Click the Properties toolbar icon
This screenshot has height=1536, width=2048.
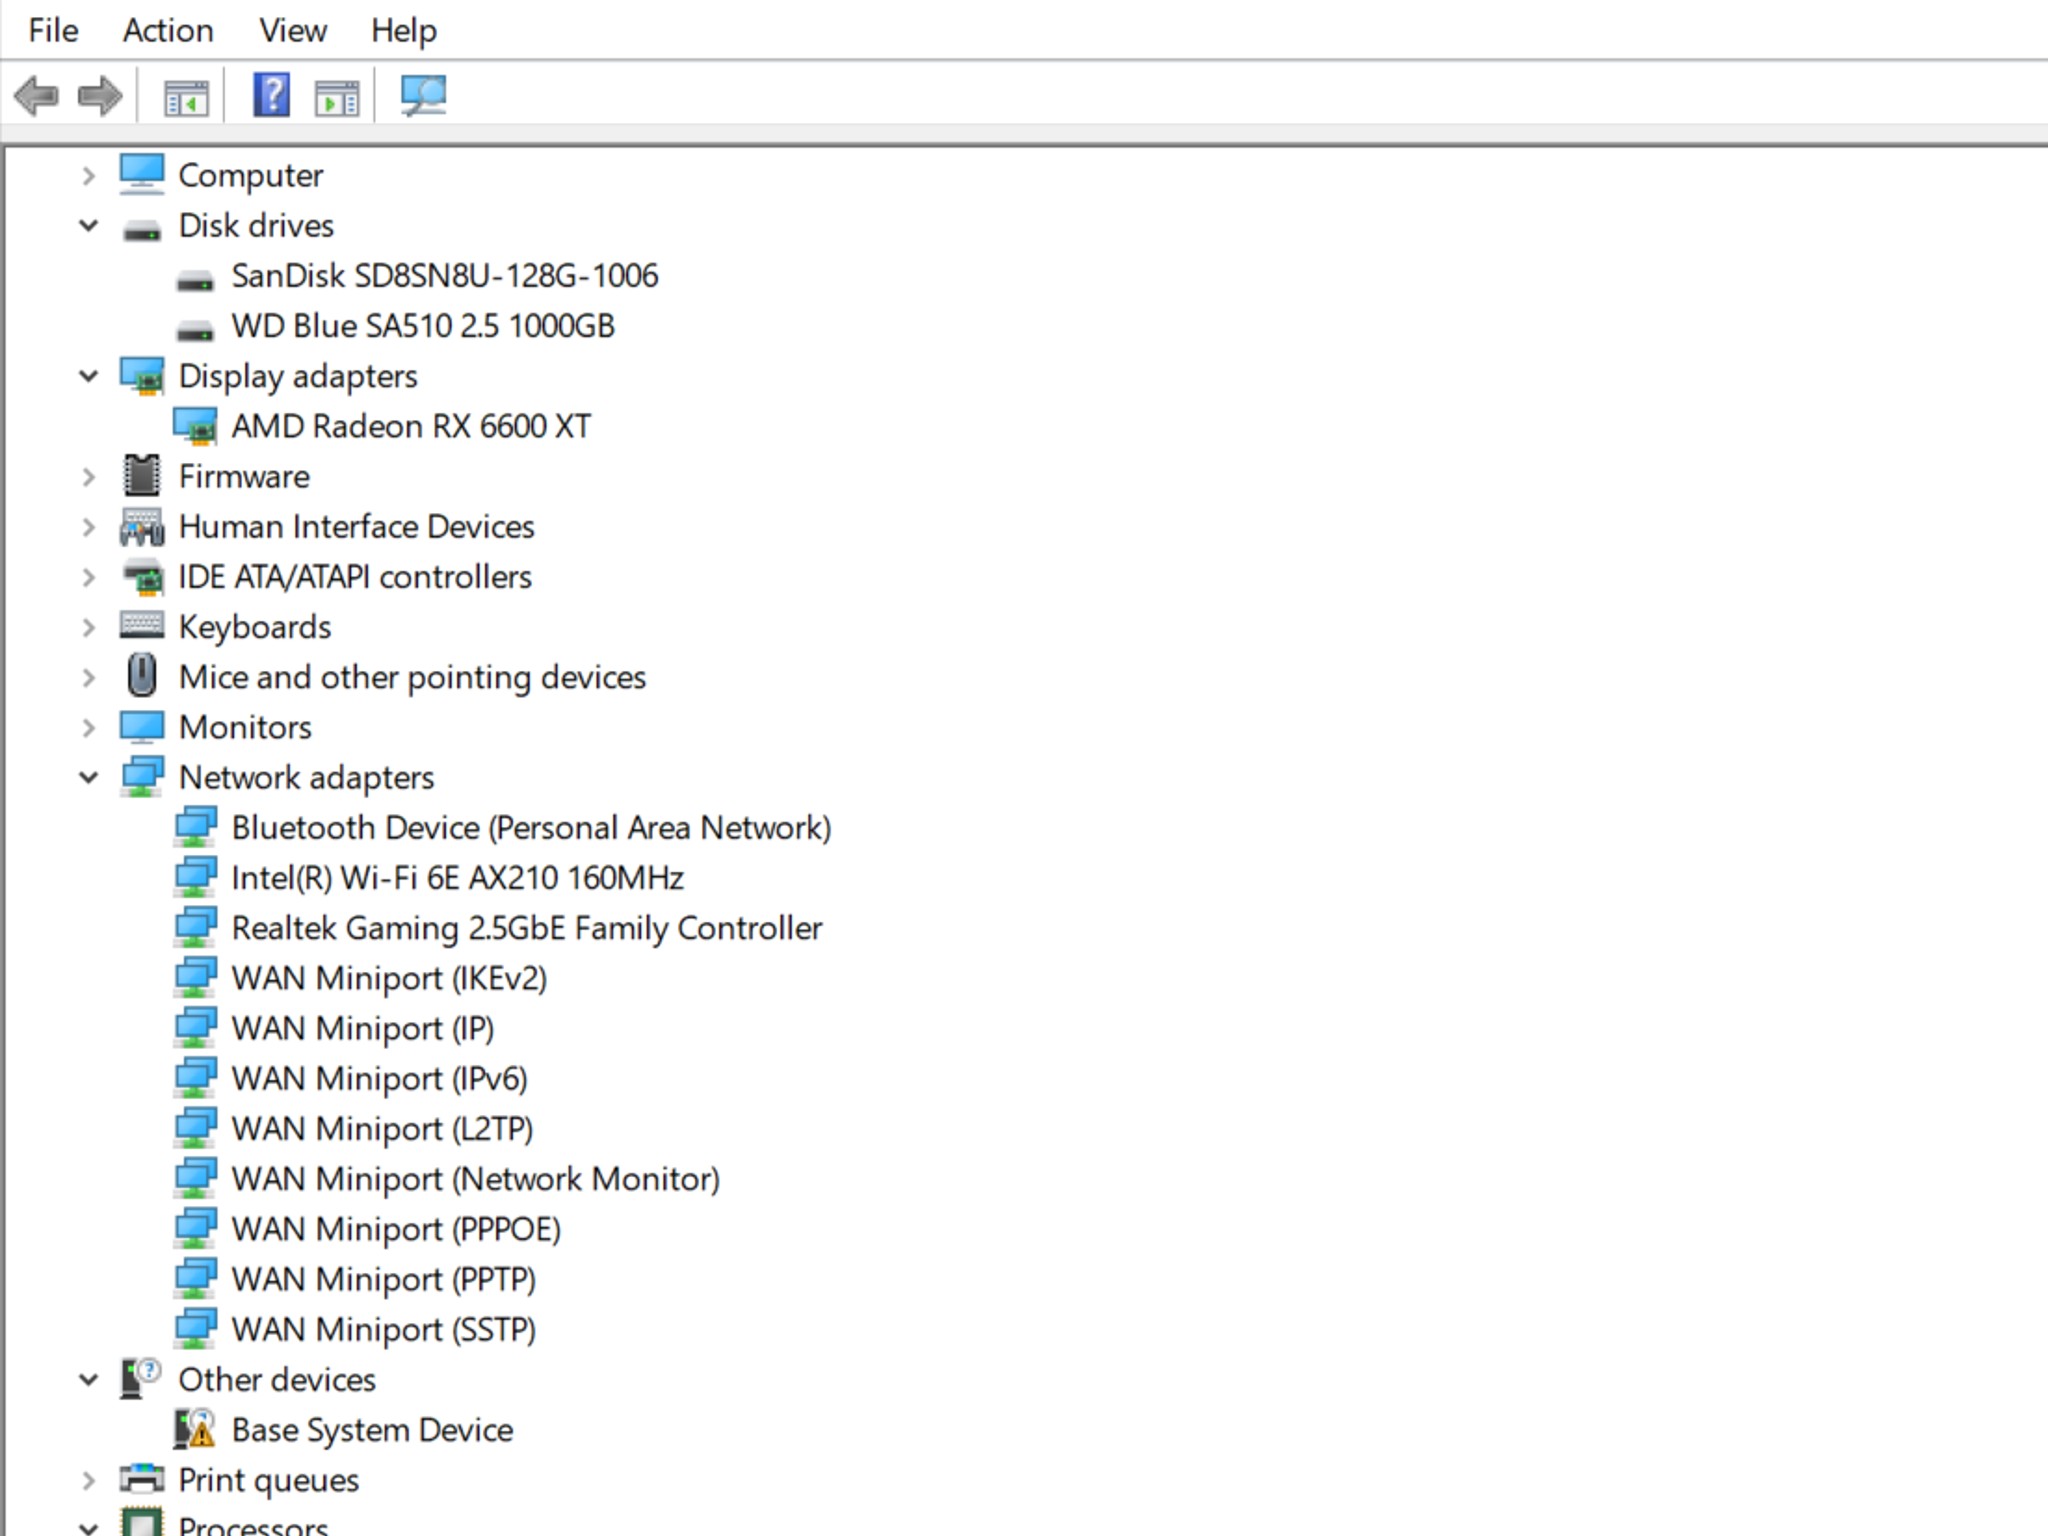tap(337, 96)
